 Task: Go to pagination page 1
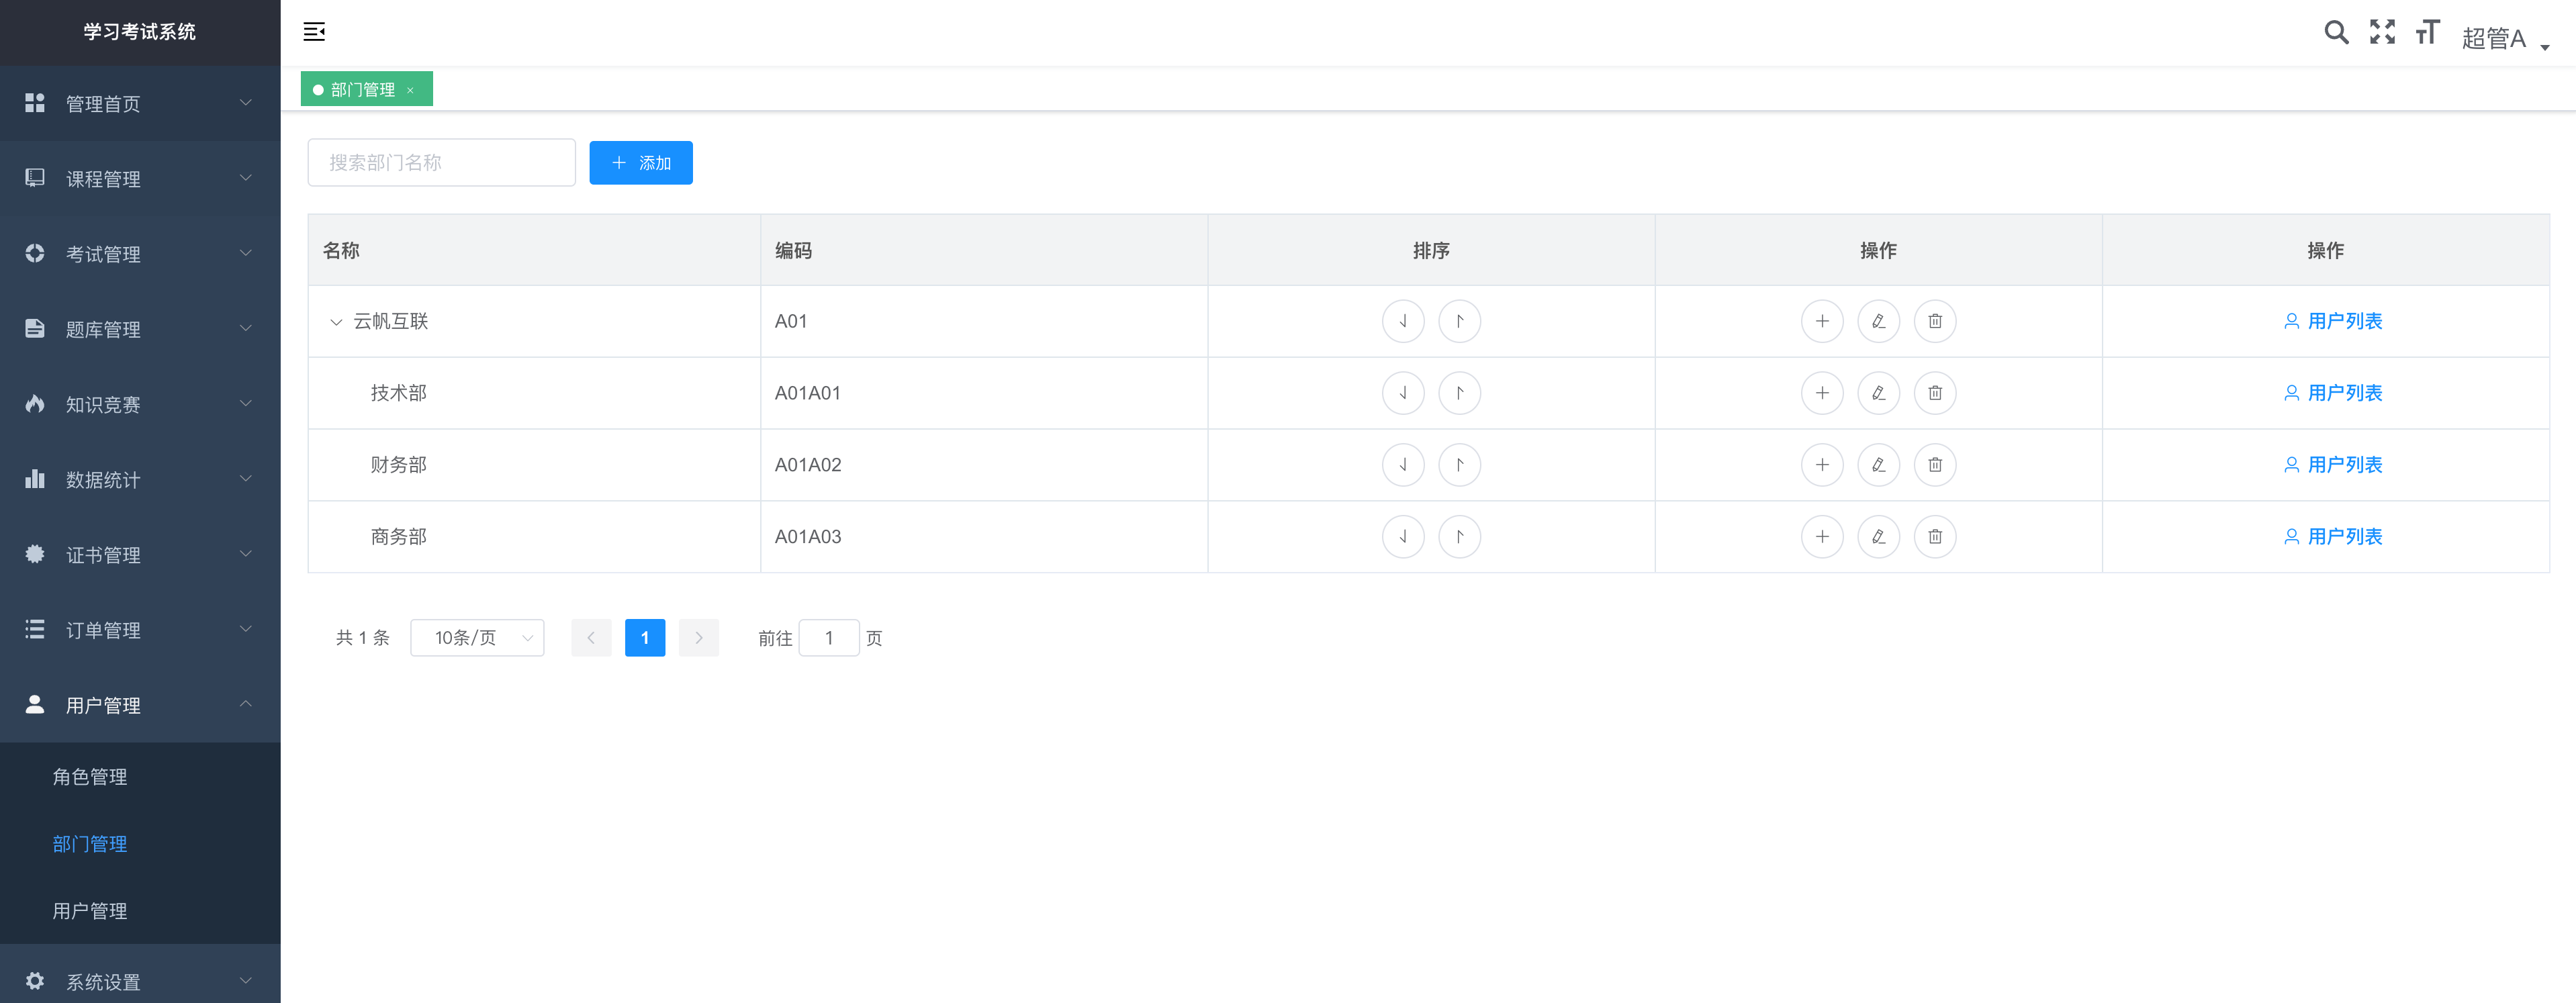[645, 638]
